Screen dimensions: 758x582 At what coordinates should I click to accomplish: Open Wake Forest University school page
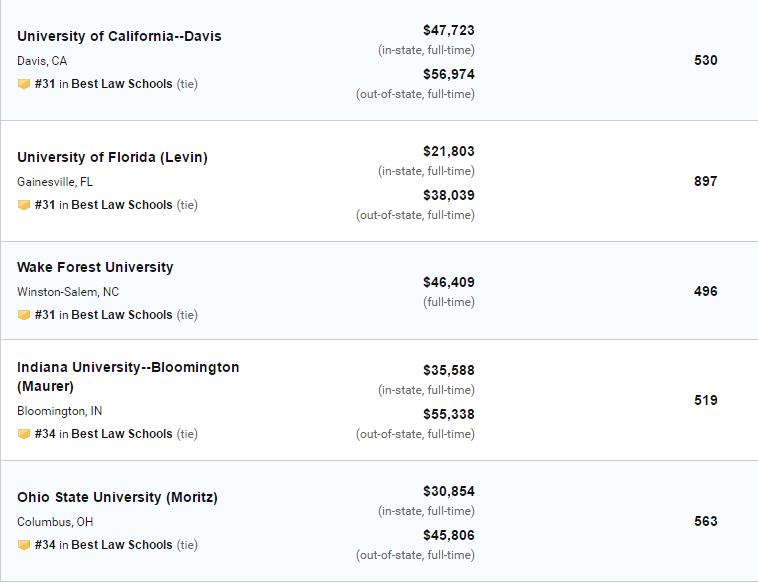point(95,267)
